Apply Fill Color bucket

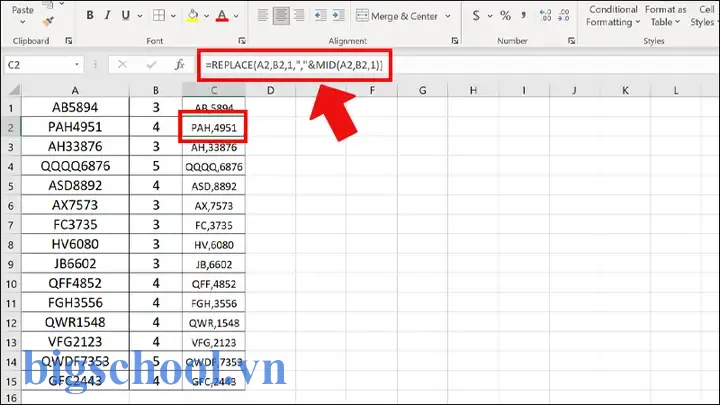tap(193, 16)
